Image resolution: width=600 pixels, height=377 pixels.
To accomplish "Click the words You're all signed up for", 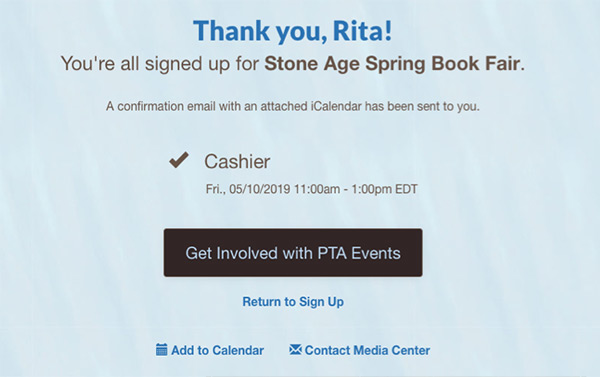I will [160, 64].
